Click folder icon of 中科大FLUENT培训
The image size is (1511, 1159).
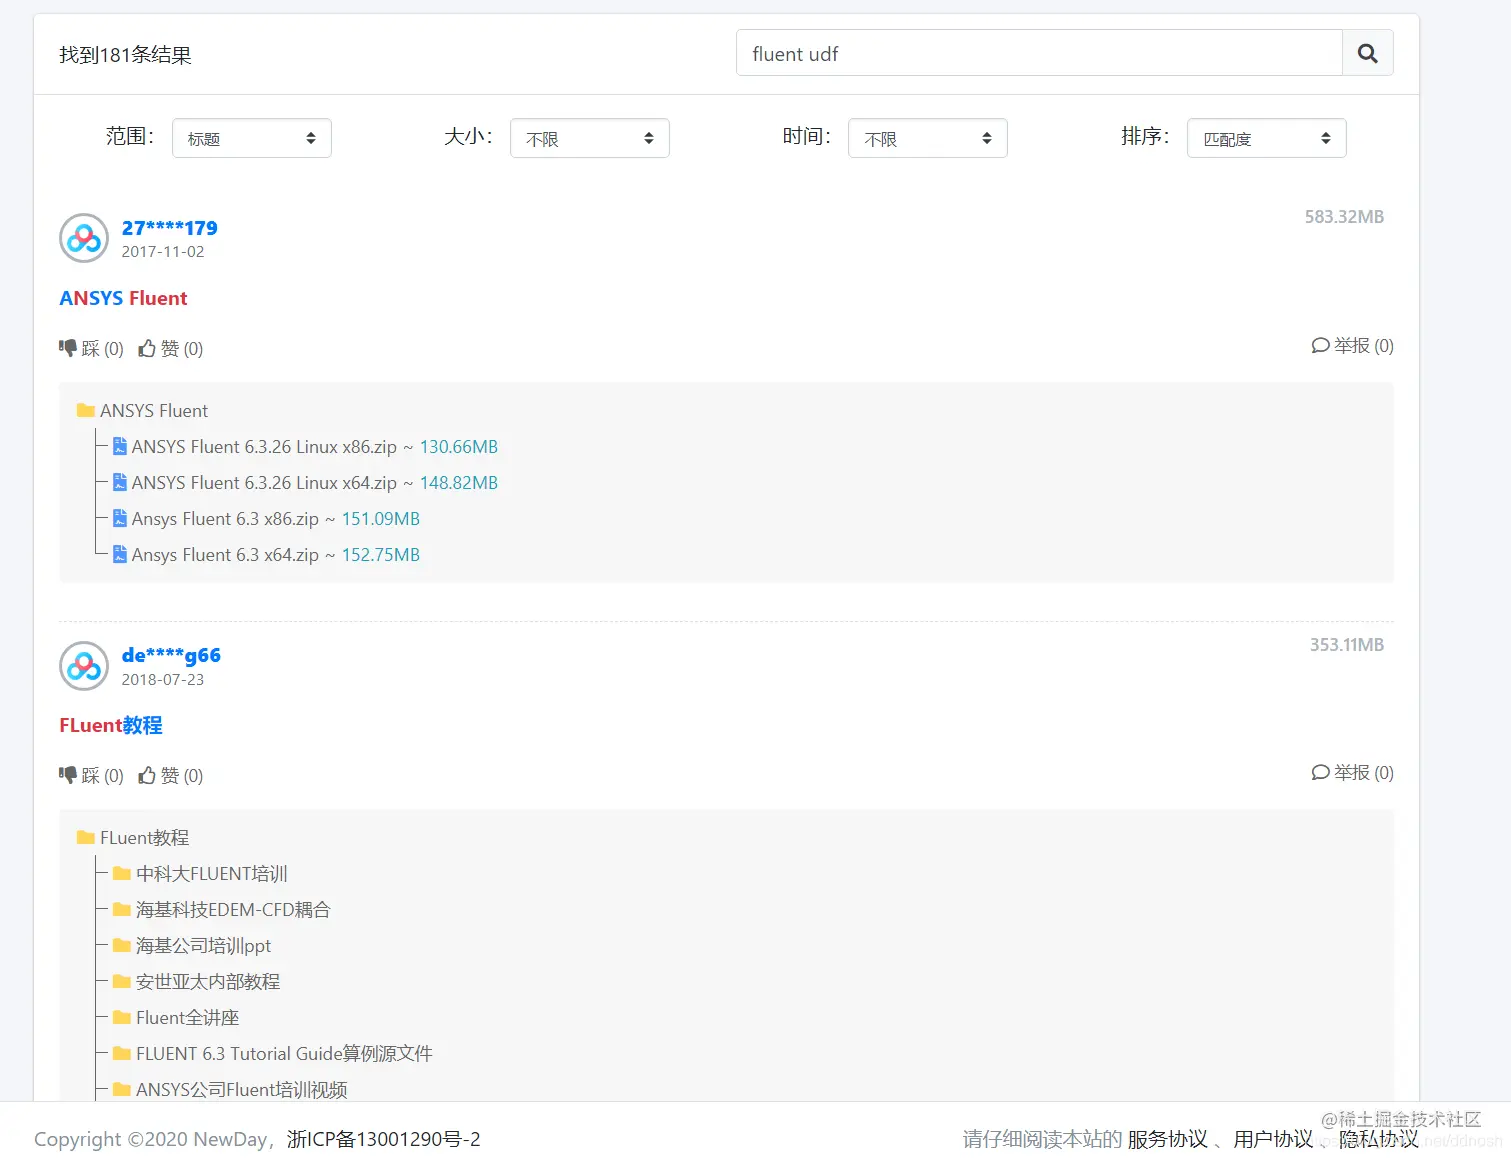(122, 873)
